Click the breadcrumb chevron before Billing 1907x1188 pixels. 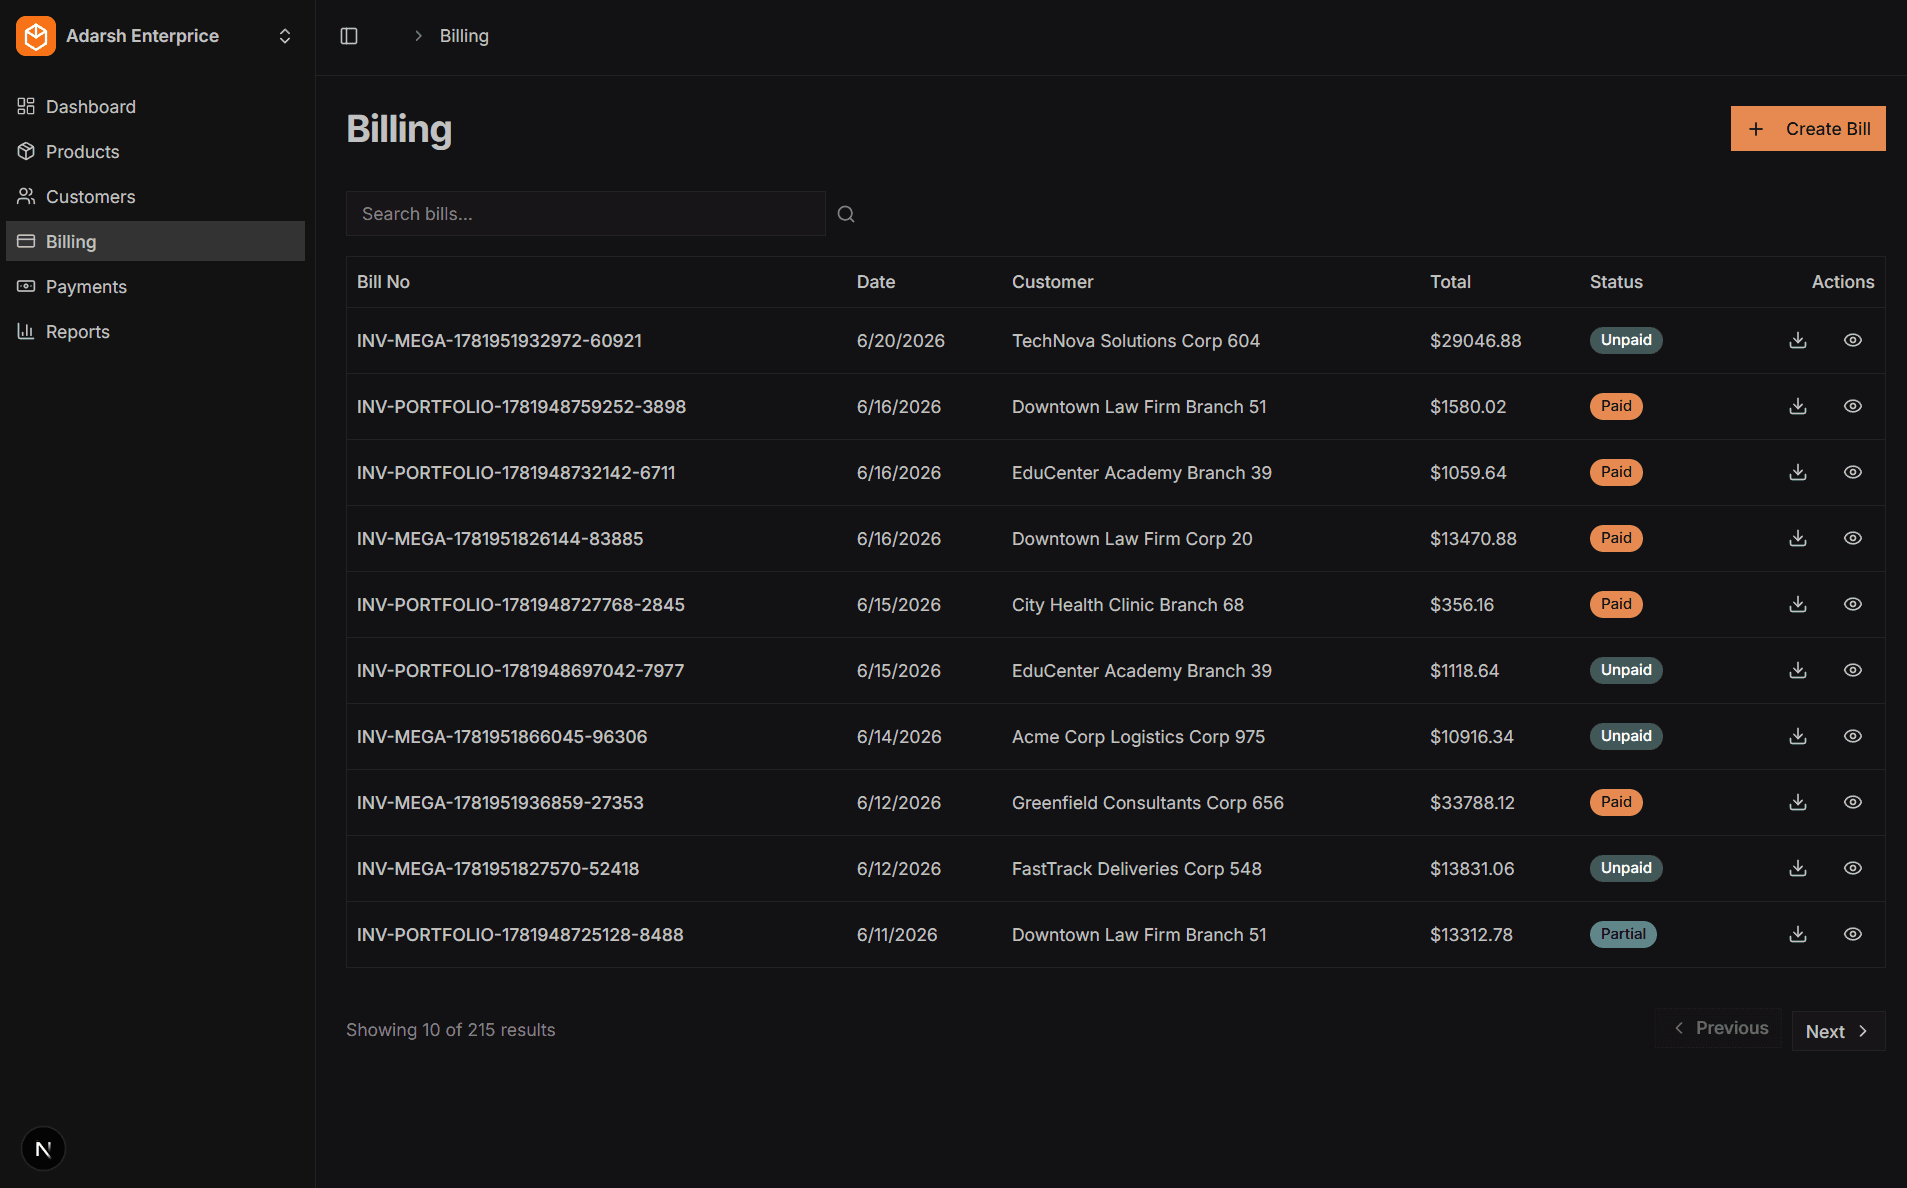418,36
